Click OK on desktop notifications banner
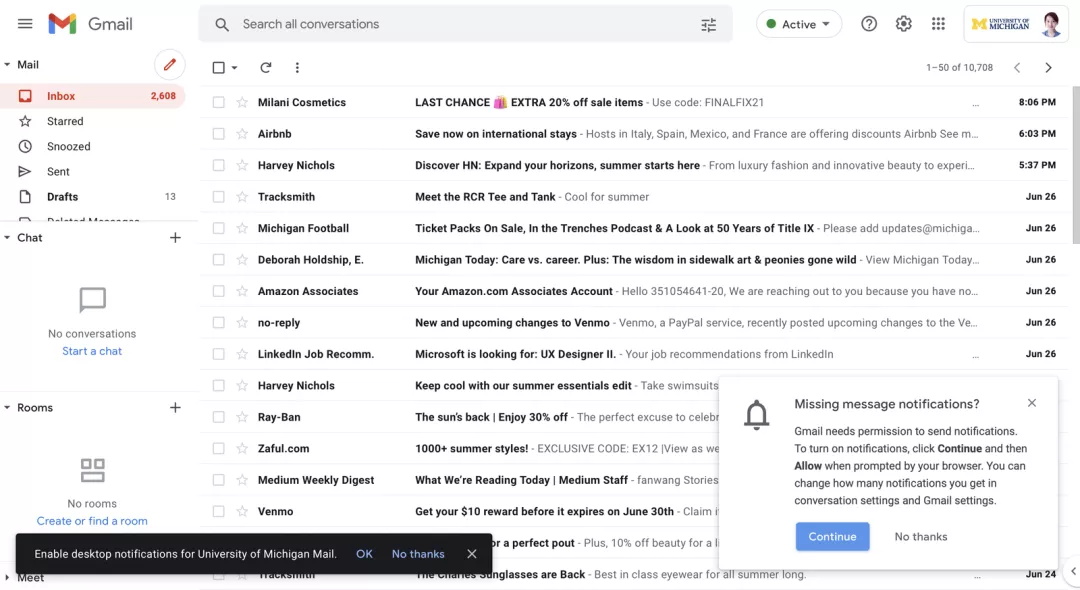Viewport: 1080px width, 590px height. pyautogui.click(x=364, y=554)
